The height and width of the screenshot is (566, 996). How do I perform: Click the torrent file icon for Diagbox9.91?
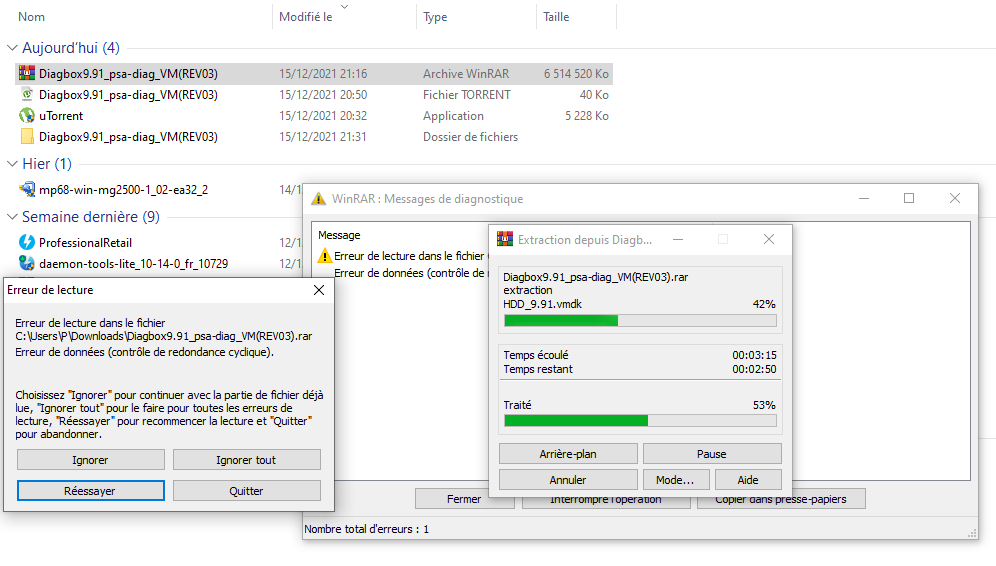click(x=27, y=95)
